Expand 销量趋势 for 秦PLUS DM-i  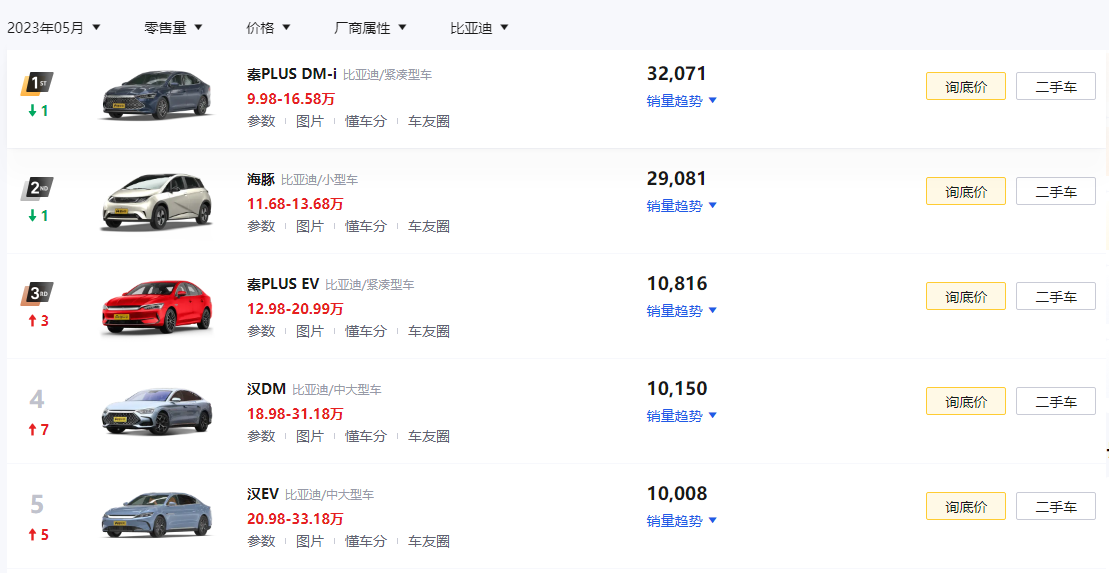[682, 100]
